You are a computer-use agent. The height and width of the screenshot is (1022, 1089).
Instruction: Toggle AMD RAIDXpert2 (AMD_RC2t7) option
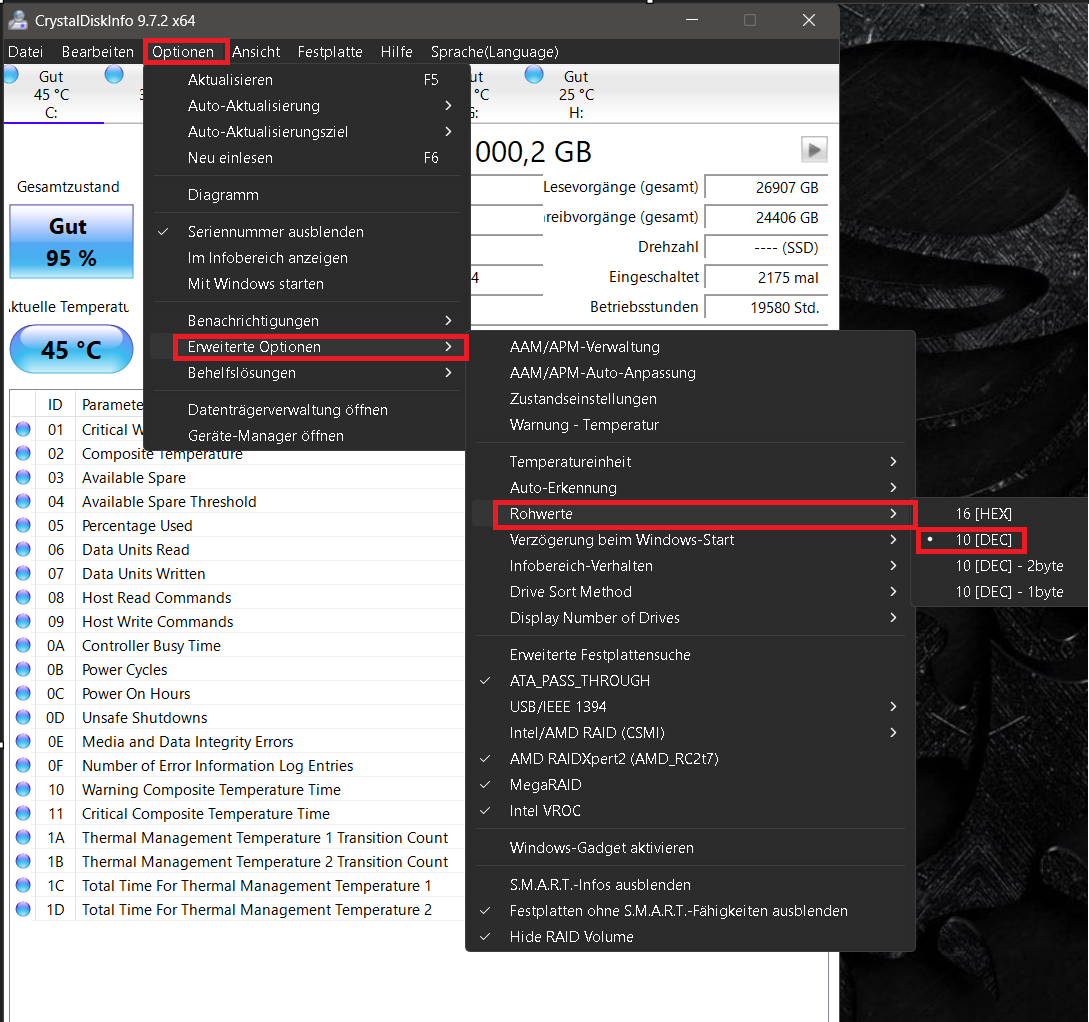click(690, 758)
